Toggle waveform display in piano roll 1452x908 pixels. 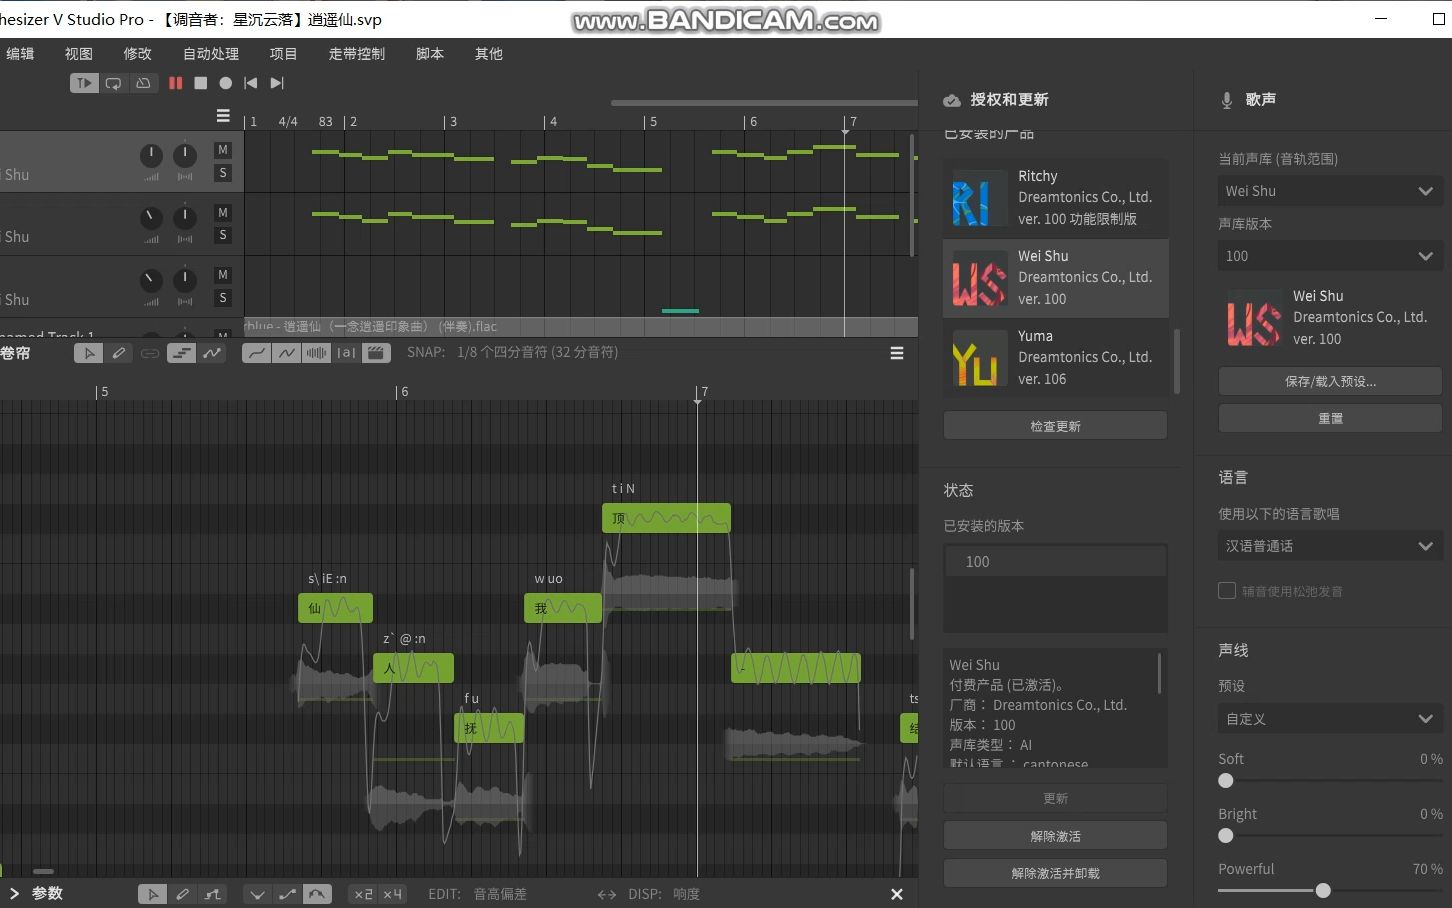click(316, 353)
